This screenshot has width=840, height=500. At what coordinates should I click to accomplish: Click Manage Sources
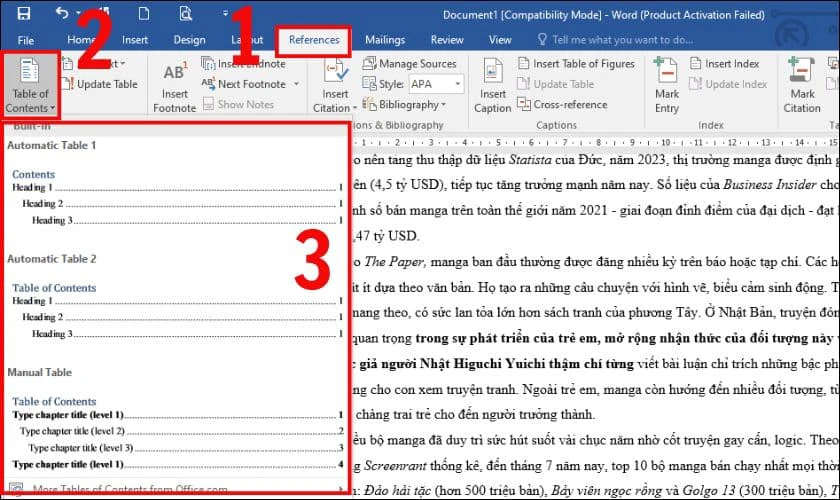410,64
